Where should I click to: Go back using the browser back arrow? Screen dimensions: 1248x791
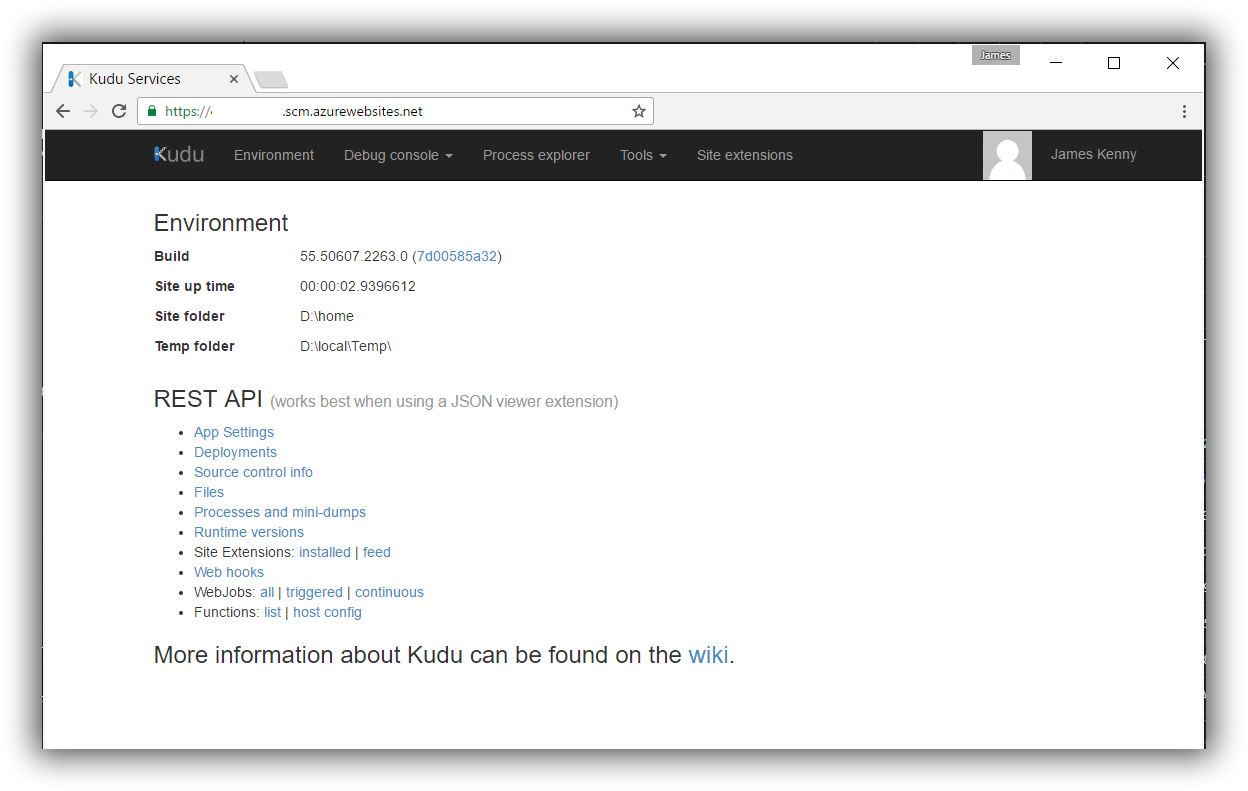click(63, 111)
